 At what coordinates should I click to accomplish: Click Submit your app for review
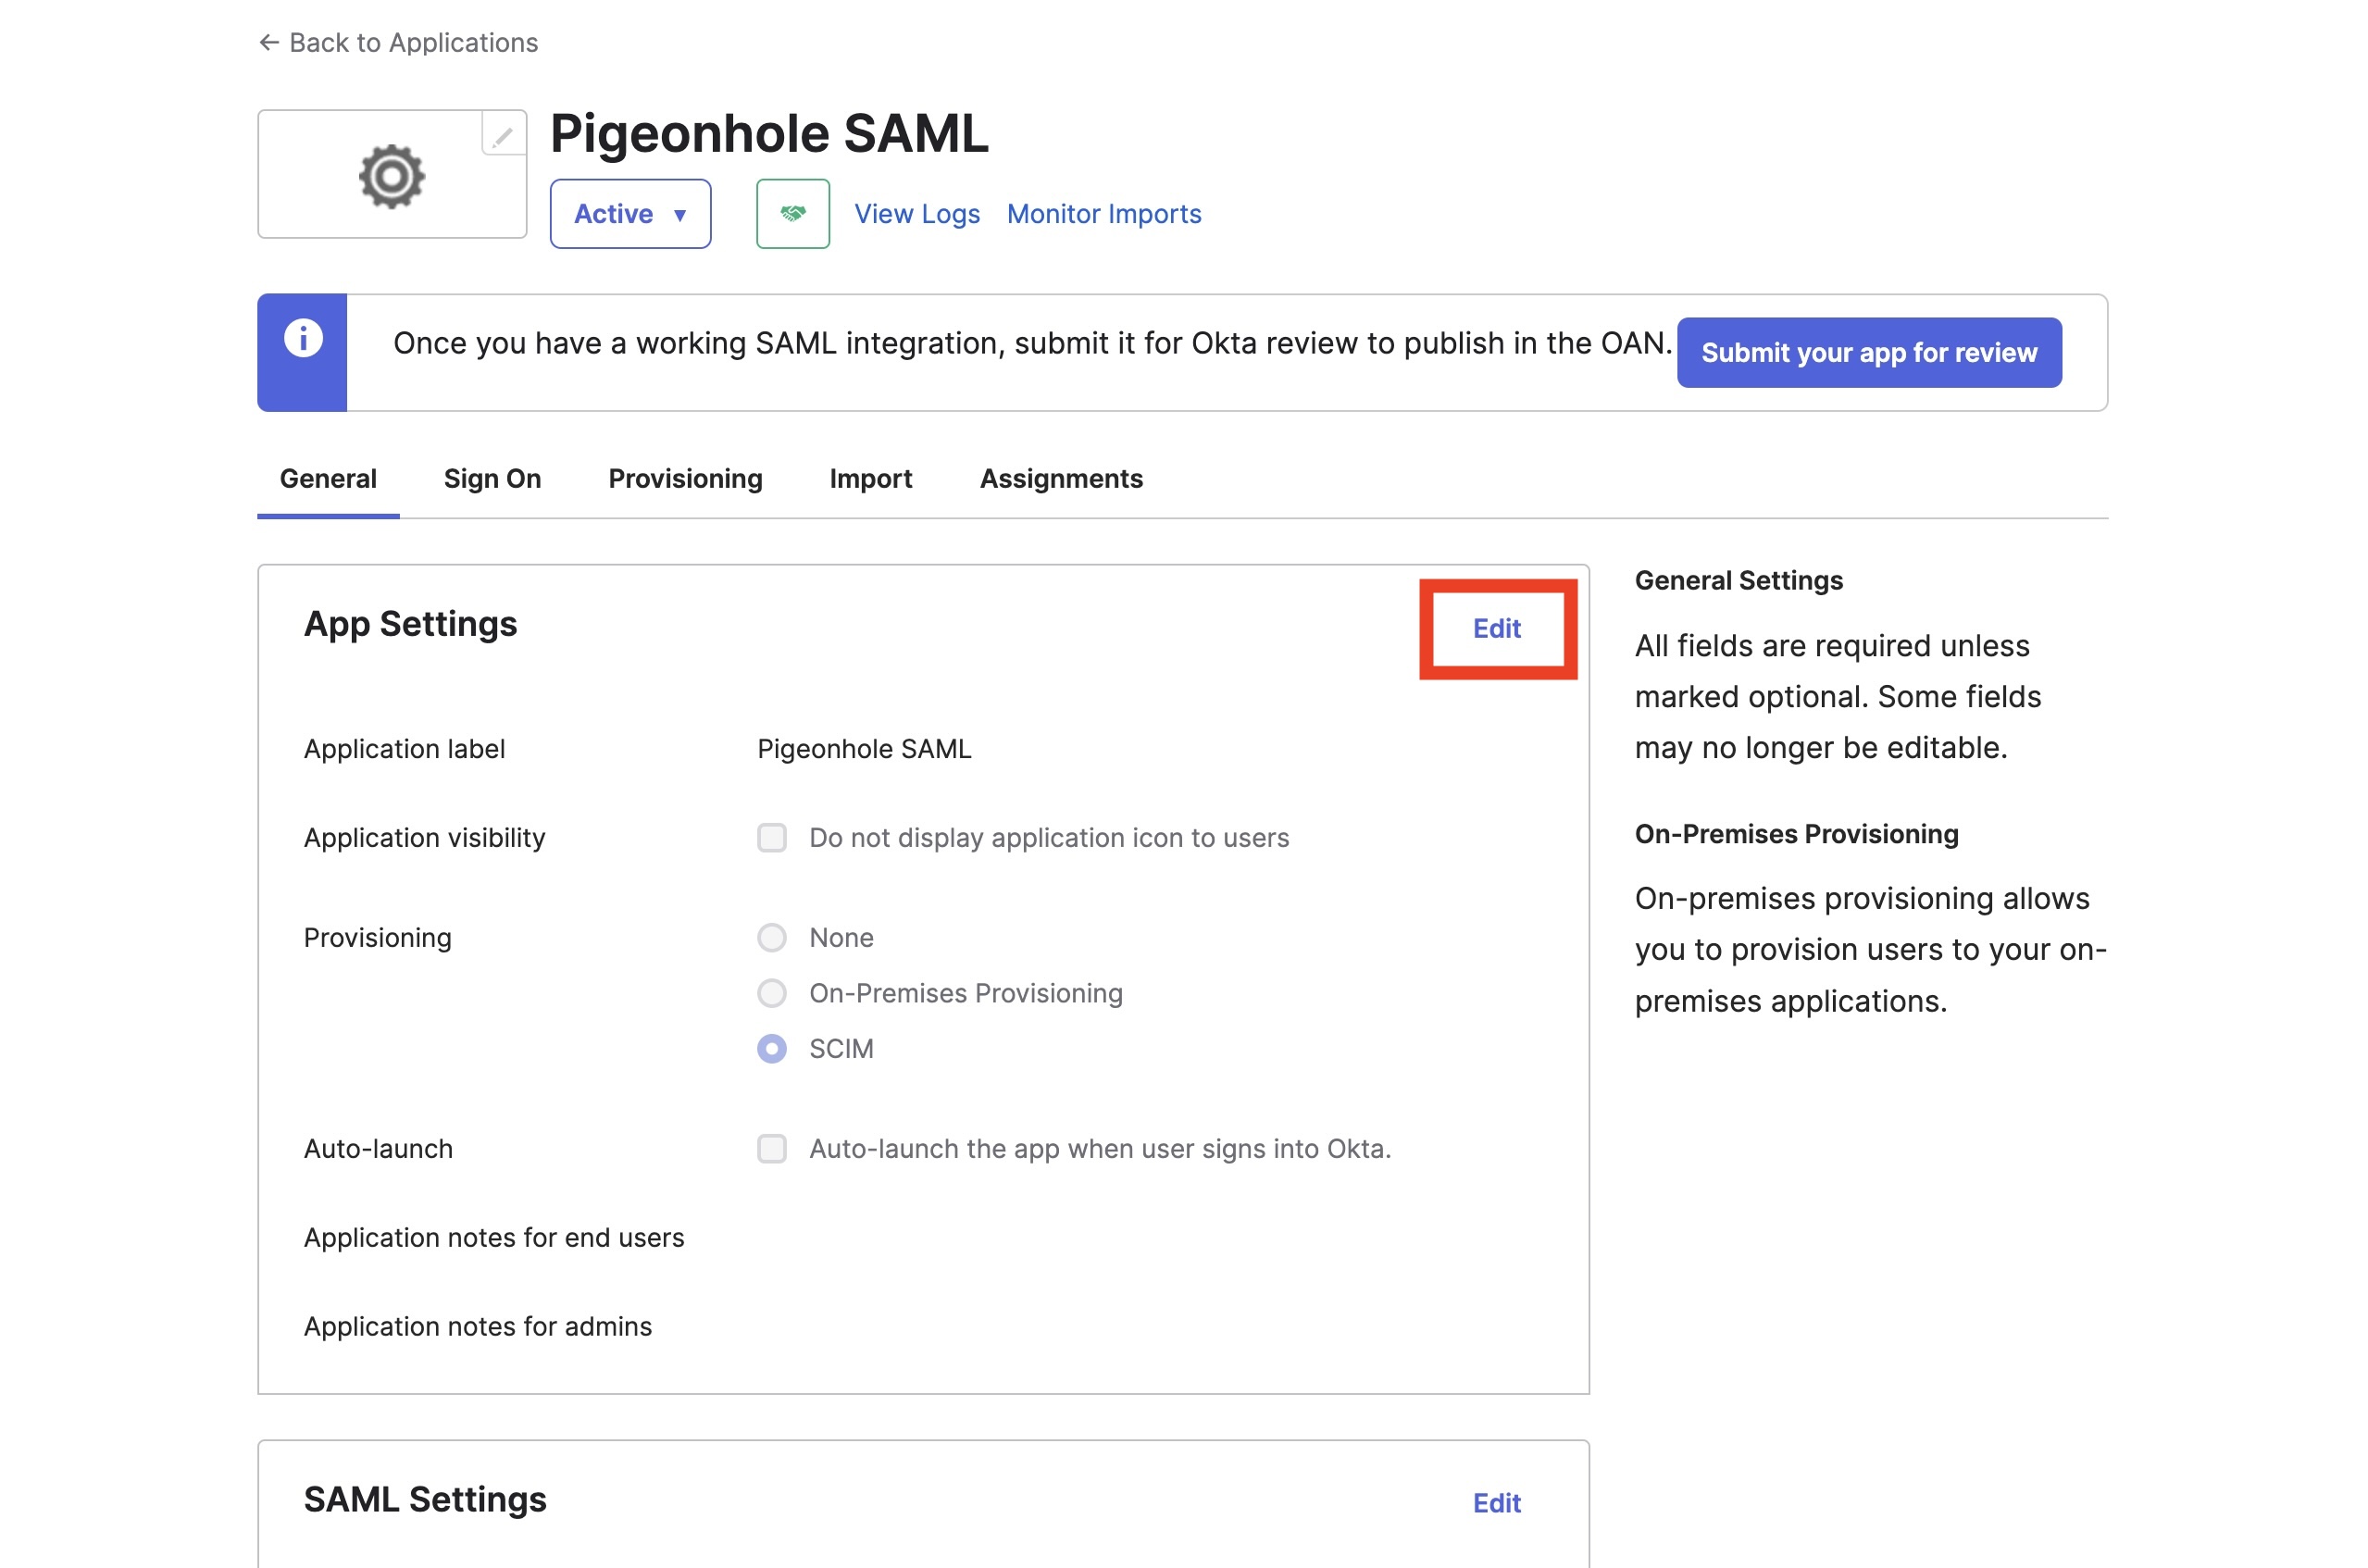1868,352
